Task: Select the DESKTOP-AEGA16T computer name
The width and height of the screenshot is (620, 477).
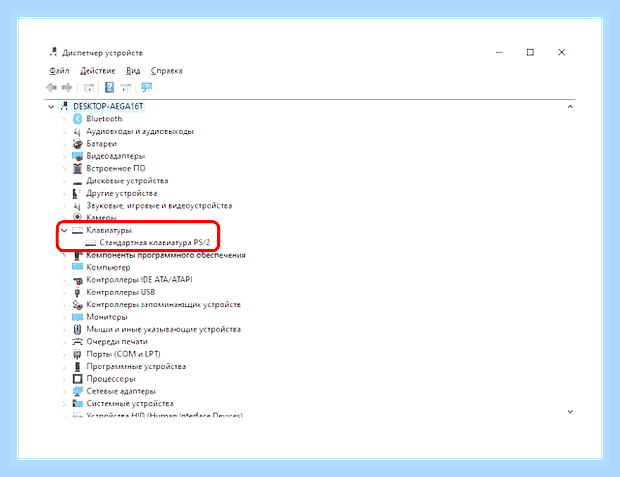Action: [x=108, y=106]
